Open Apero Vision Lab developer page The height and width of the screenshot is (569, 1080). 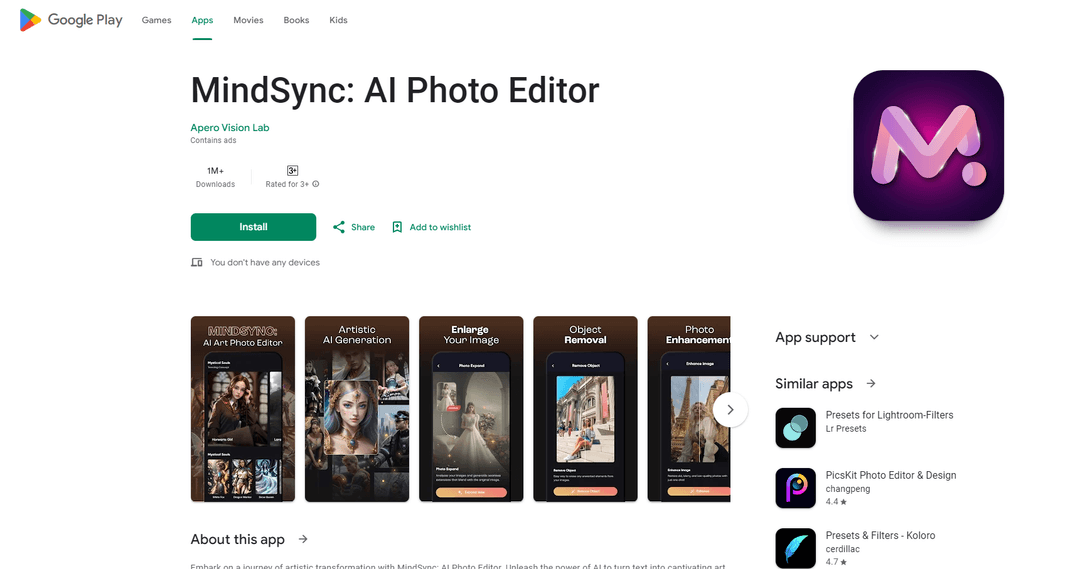pos(229,127)
